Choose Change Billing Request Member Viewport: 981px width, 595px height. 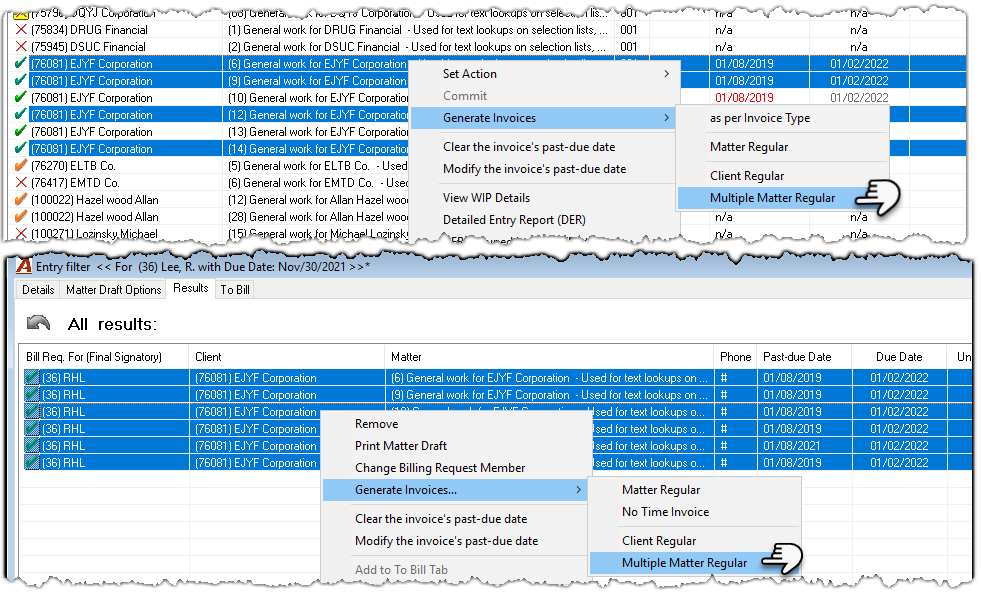pos(440,468)
